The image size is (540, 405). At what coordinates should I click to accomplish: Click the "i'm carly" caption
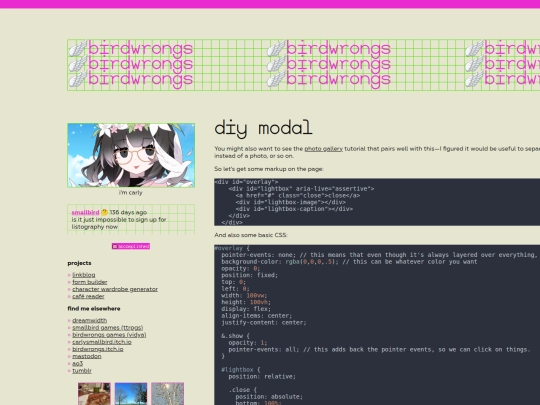131,193
